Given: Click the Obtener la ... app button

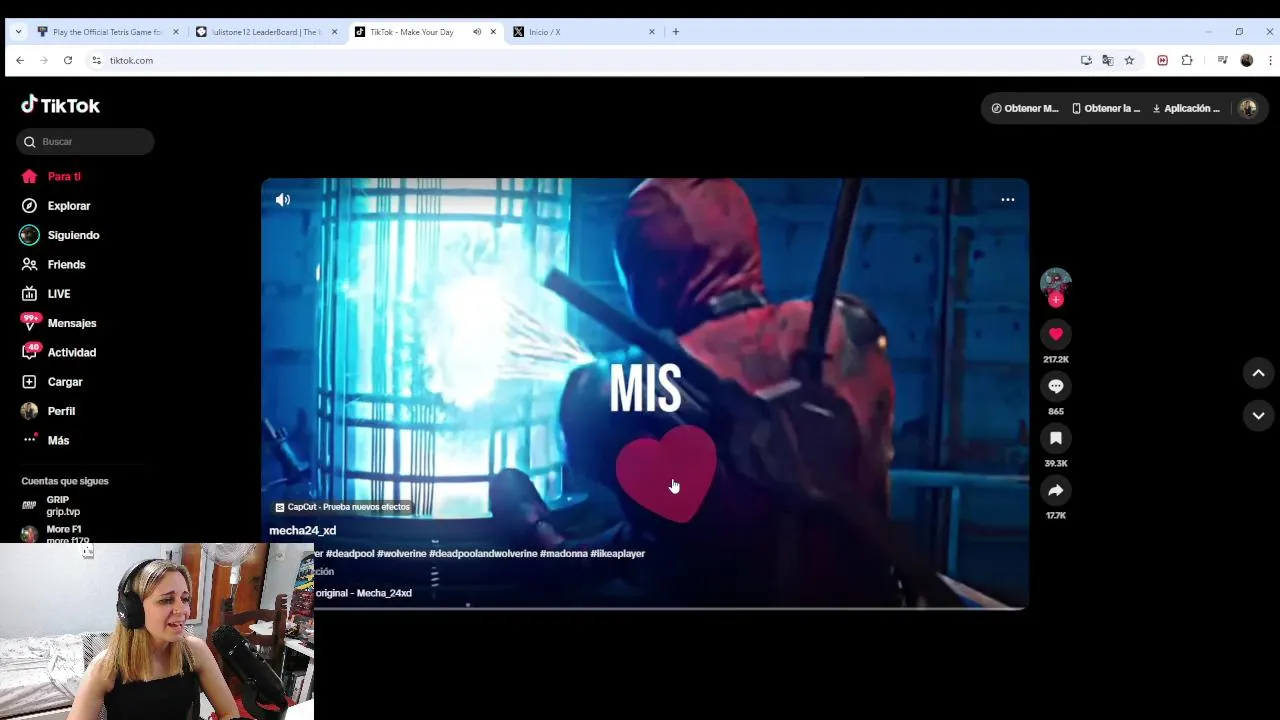Looking at the screenshot, I should point(1105,108).
